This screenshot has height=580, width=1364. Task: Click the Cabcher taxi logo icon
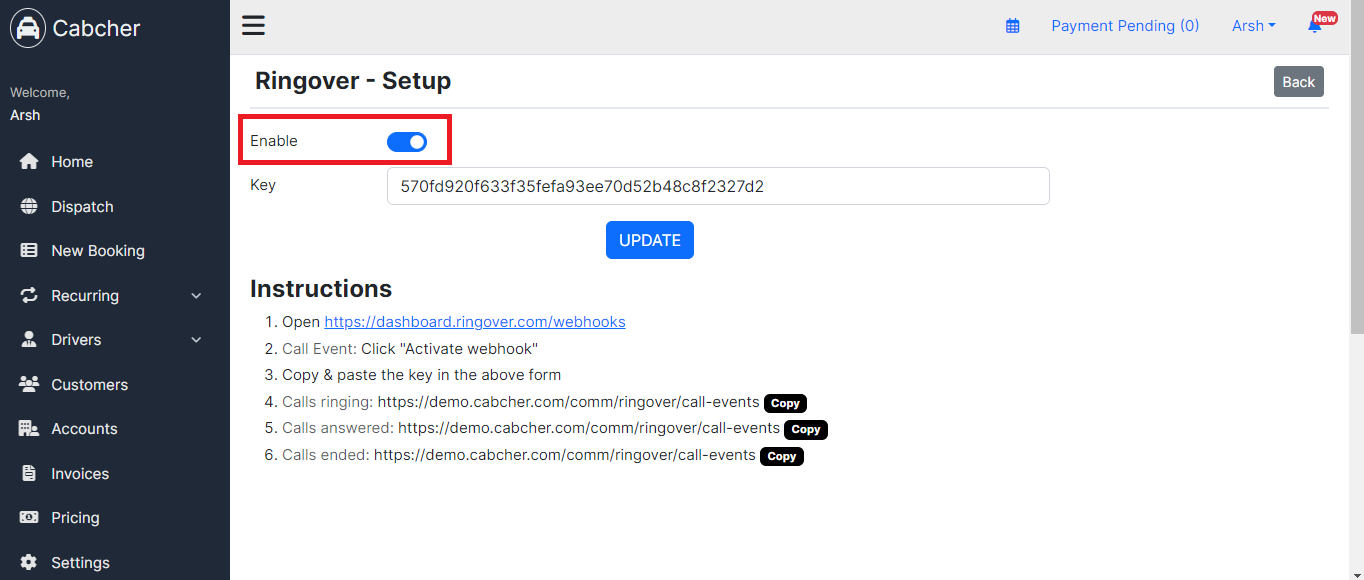(28, 28)
